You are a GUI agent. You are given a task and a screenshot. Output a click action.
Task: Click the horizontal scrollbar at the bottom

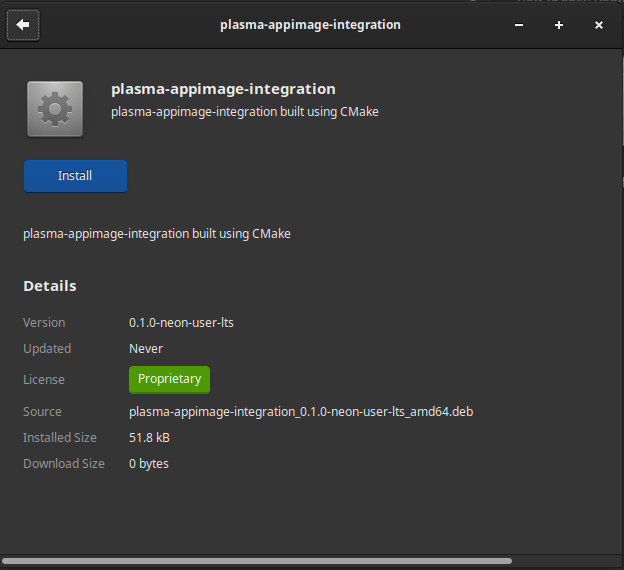tap(257, 561)
